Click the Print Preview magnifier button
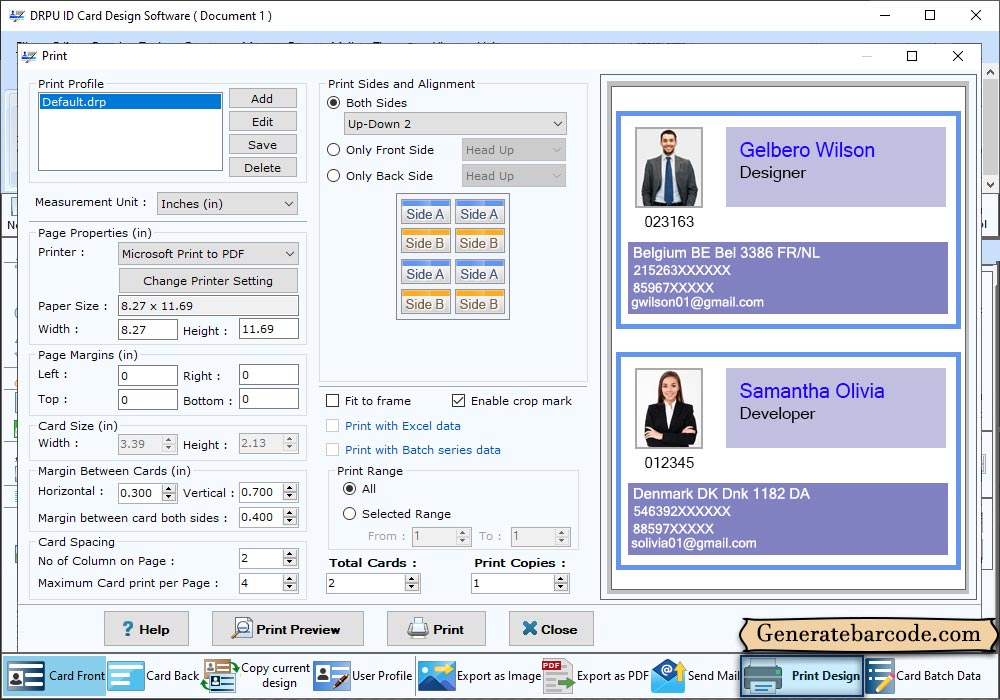The height and width of the screenshot is (700, 1000). 288,629
